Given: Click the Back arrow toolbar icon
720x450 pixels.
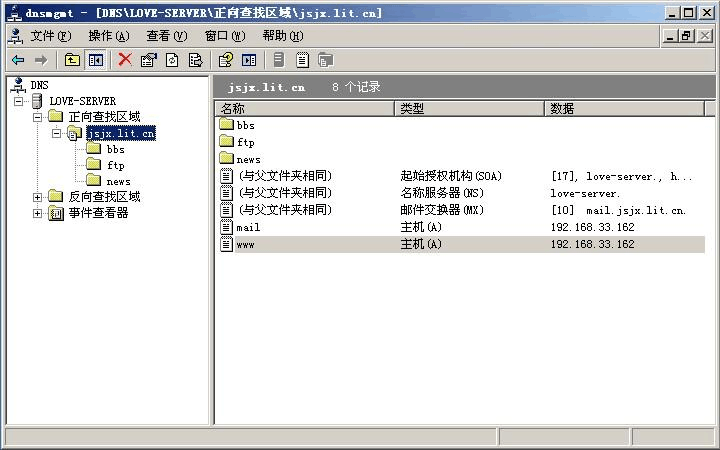Looking at the screenshot, I should (18, 60).
